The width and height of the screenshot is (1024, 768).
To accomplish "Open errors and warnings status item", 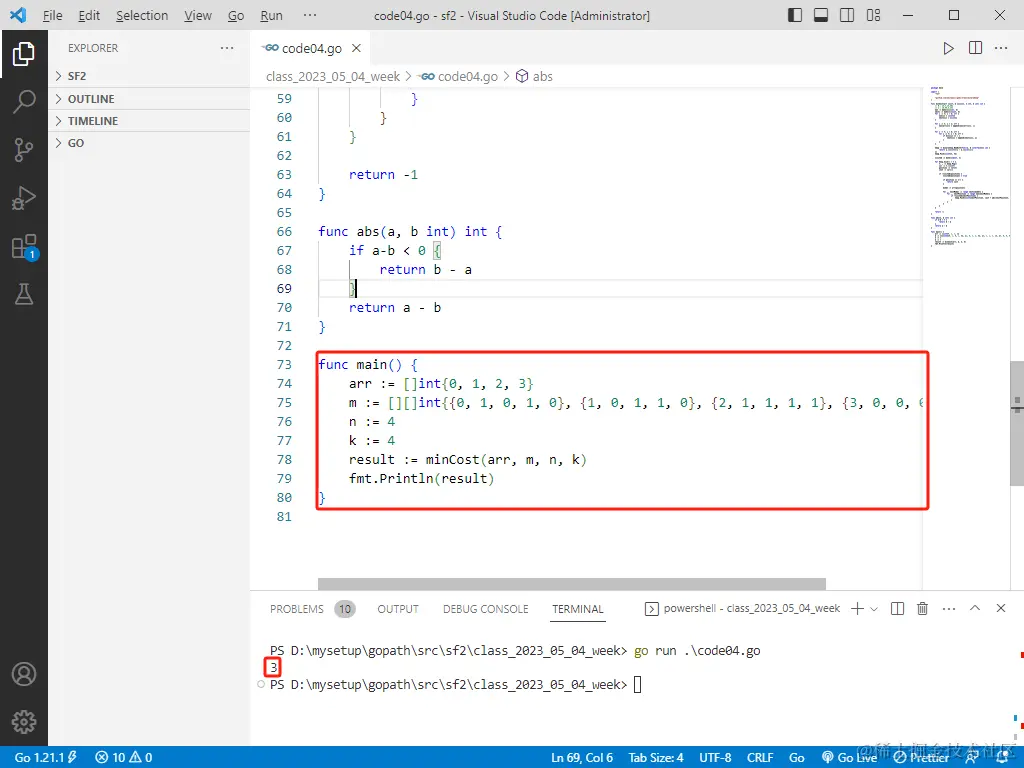I will [123, 758].
